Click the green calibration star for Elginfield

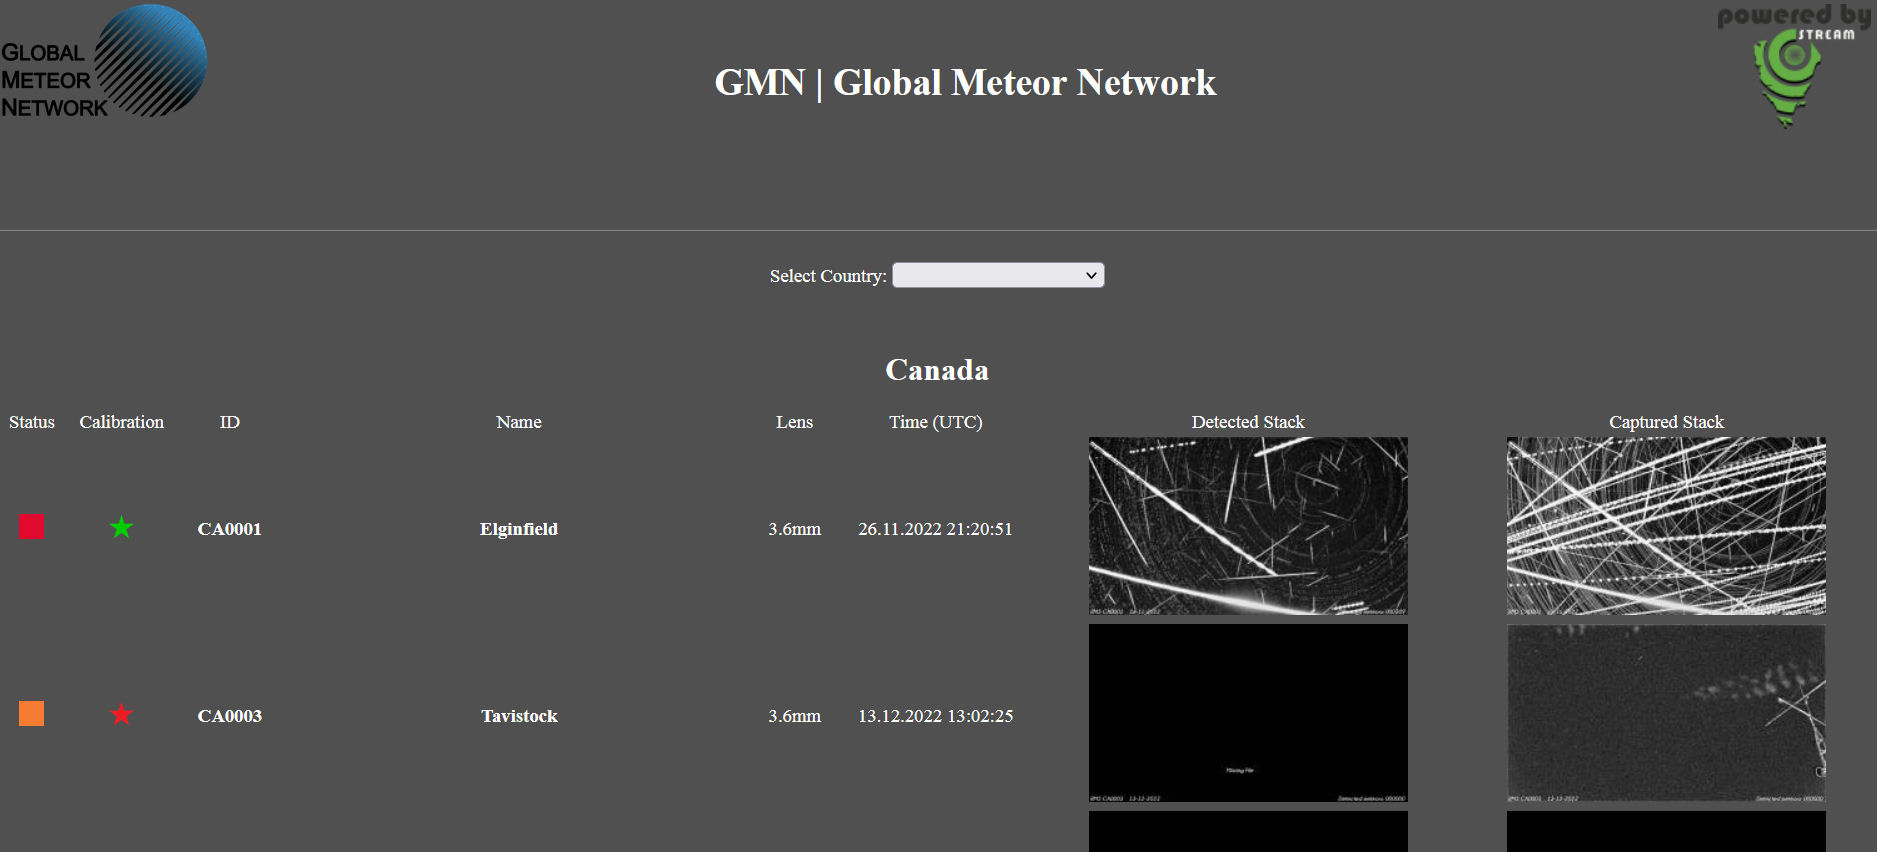click(x=122, y=527)
